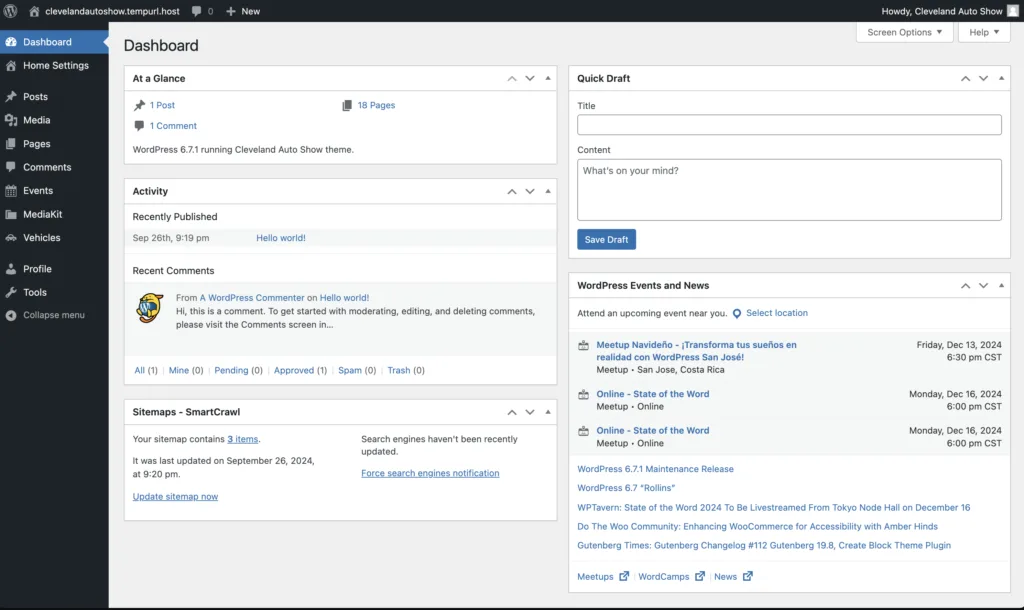The image size is (1024, 610).
Task: Click the location pin icon beside Select location
Action: [737, 313]
